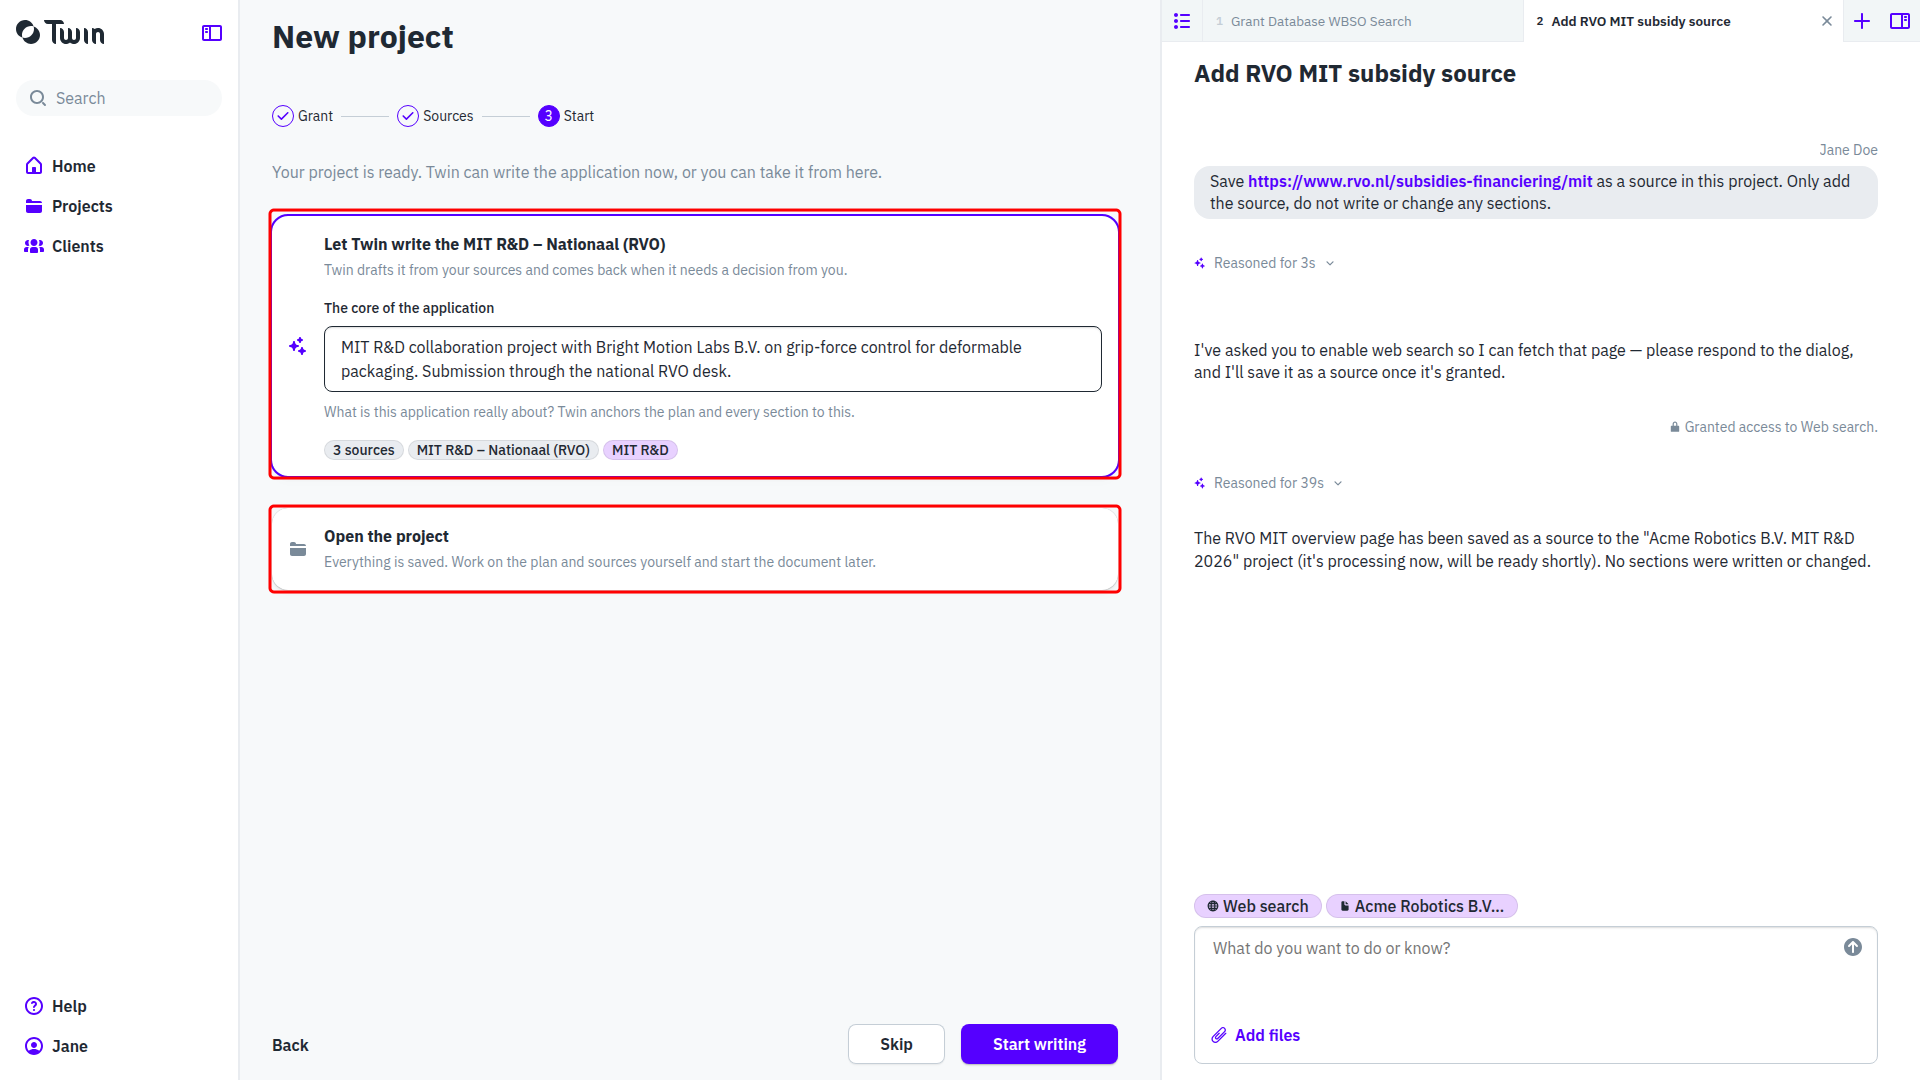1920x1080 pixels.
Task: Toggle the Web search chip
Action: [1257, 906]
